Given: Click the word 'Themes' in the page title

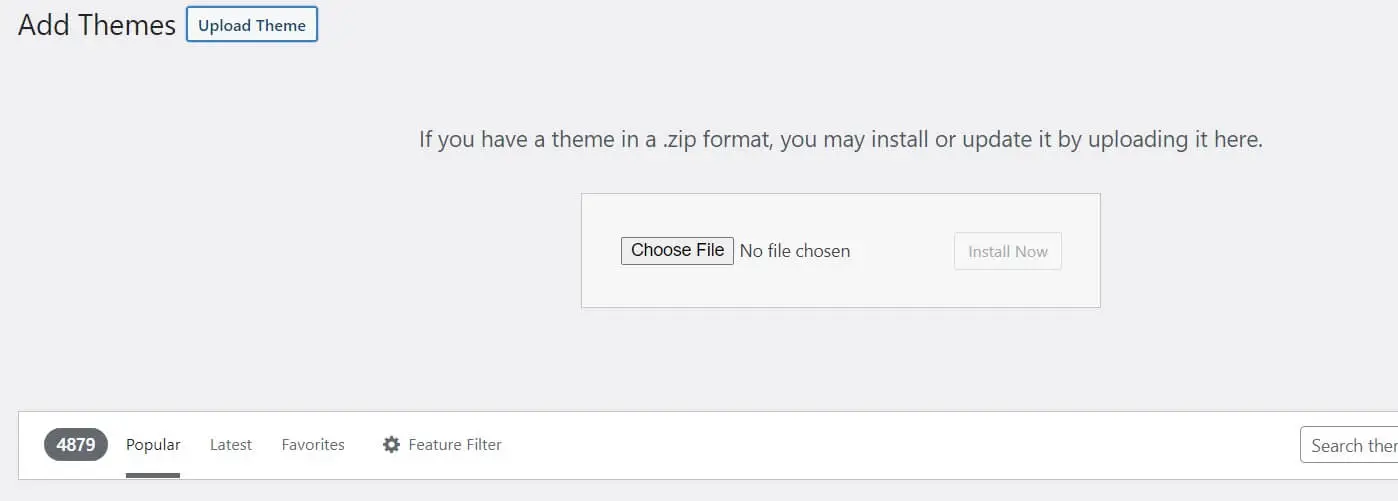Looking at the screenshot, I should tap(125, 25).
